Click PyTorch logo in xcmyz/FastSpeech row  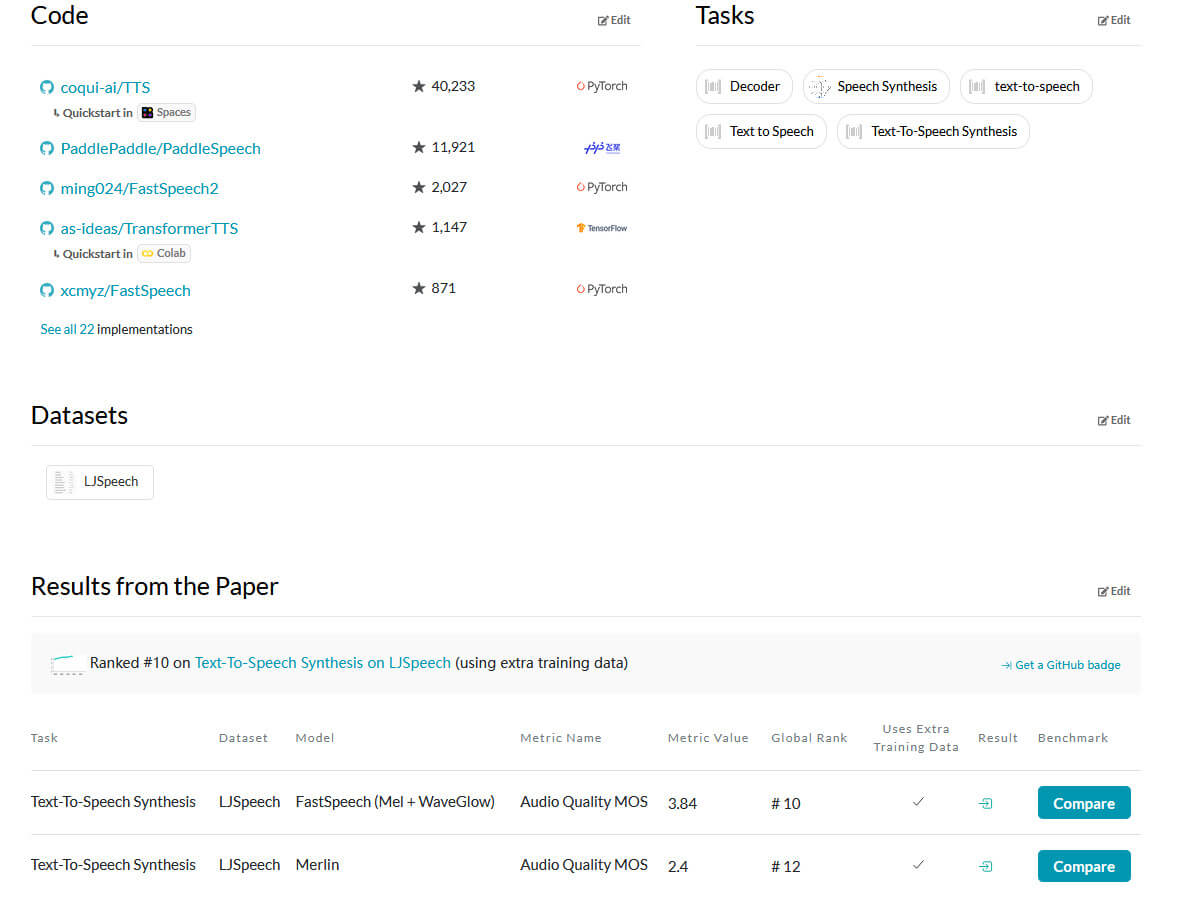tap(602, 289)
